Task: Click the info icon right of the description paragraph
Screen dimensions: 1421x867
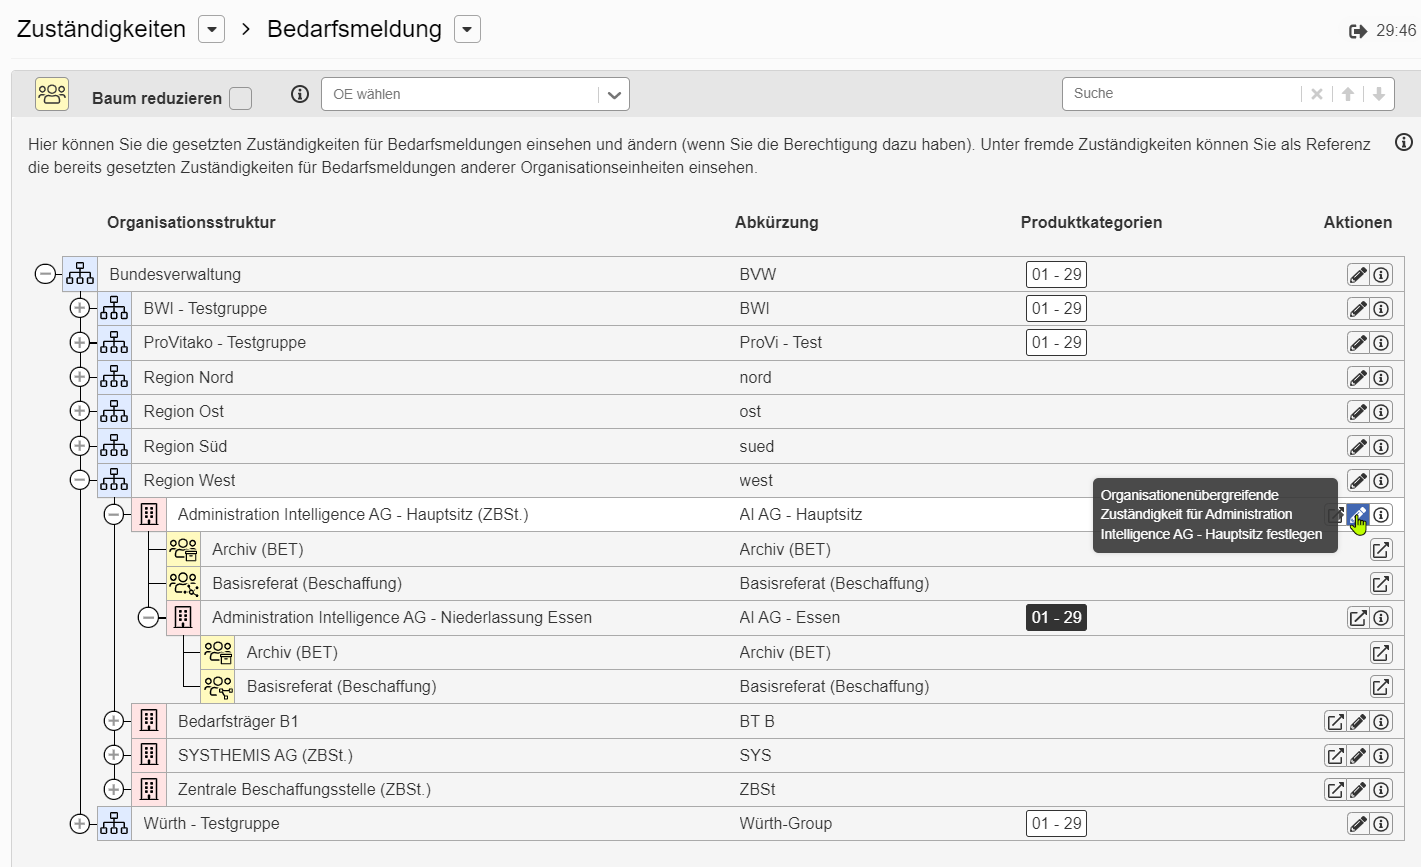Action: click(1403, 142)
